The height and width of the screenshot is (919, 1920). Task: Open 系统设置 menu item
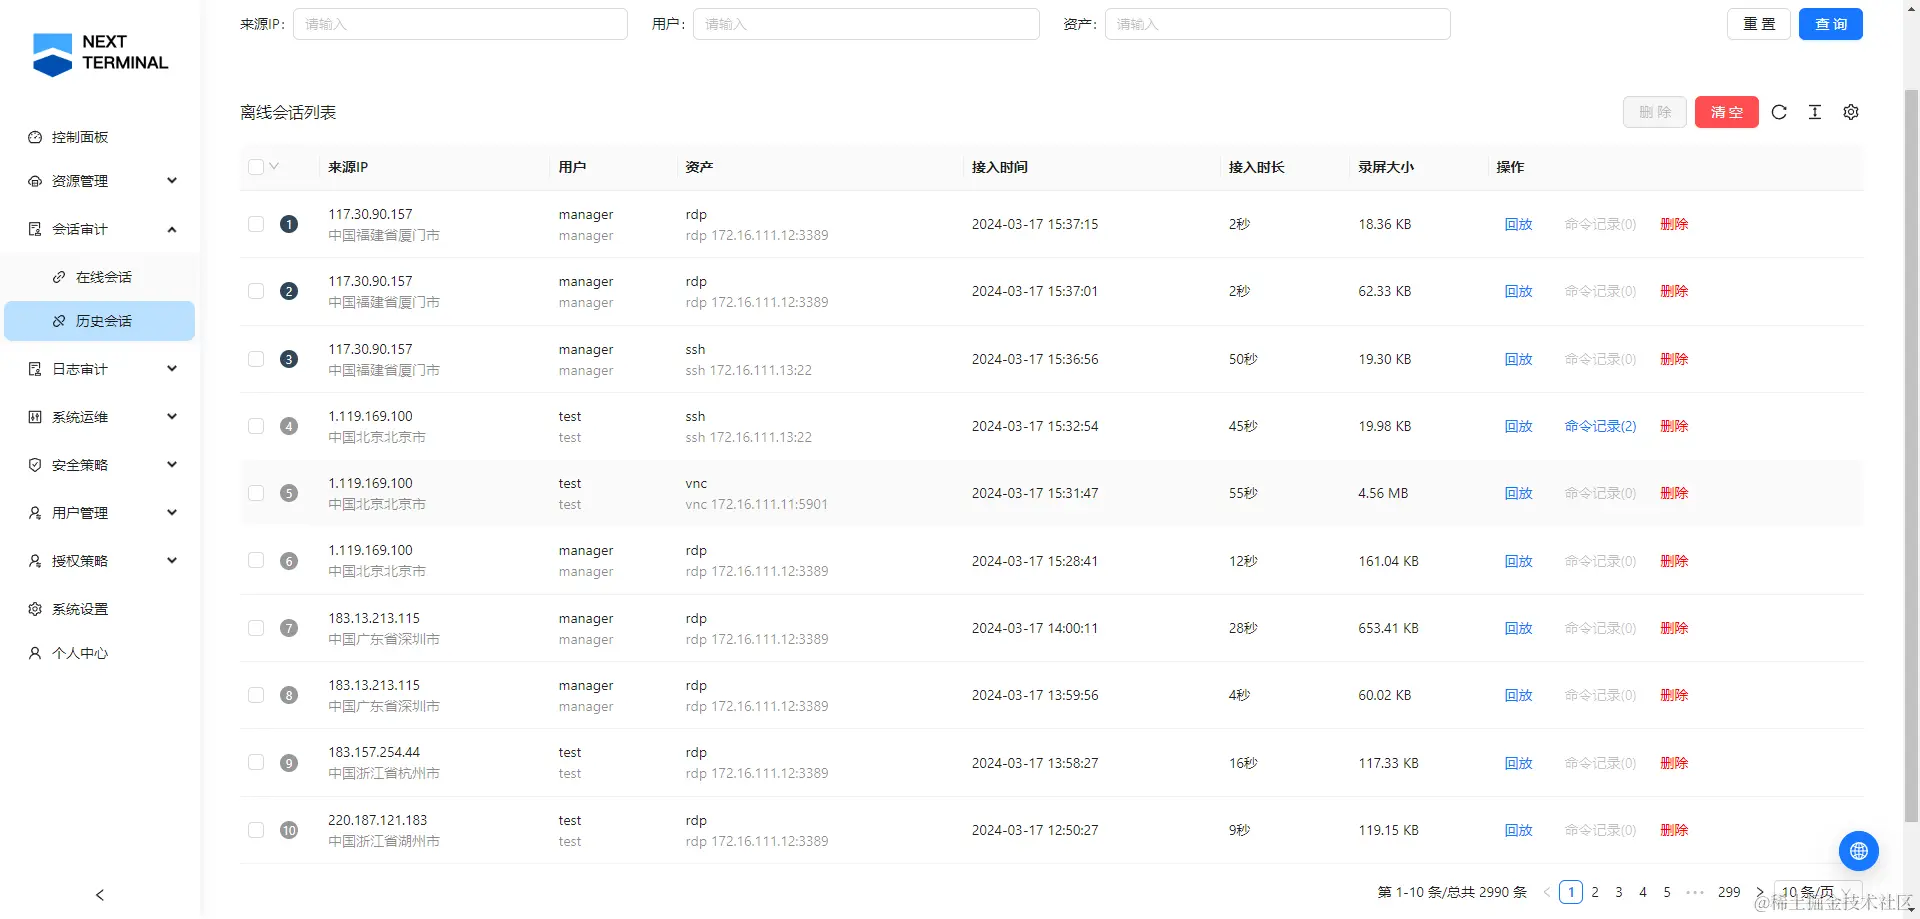[x=99, y=609]
